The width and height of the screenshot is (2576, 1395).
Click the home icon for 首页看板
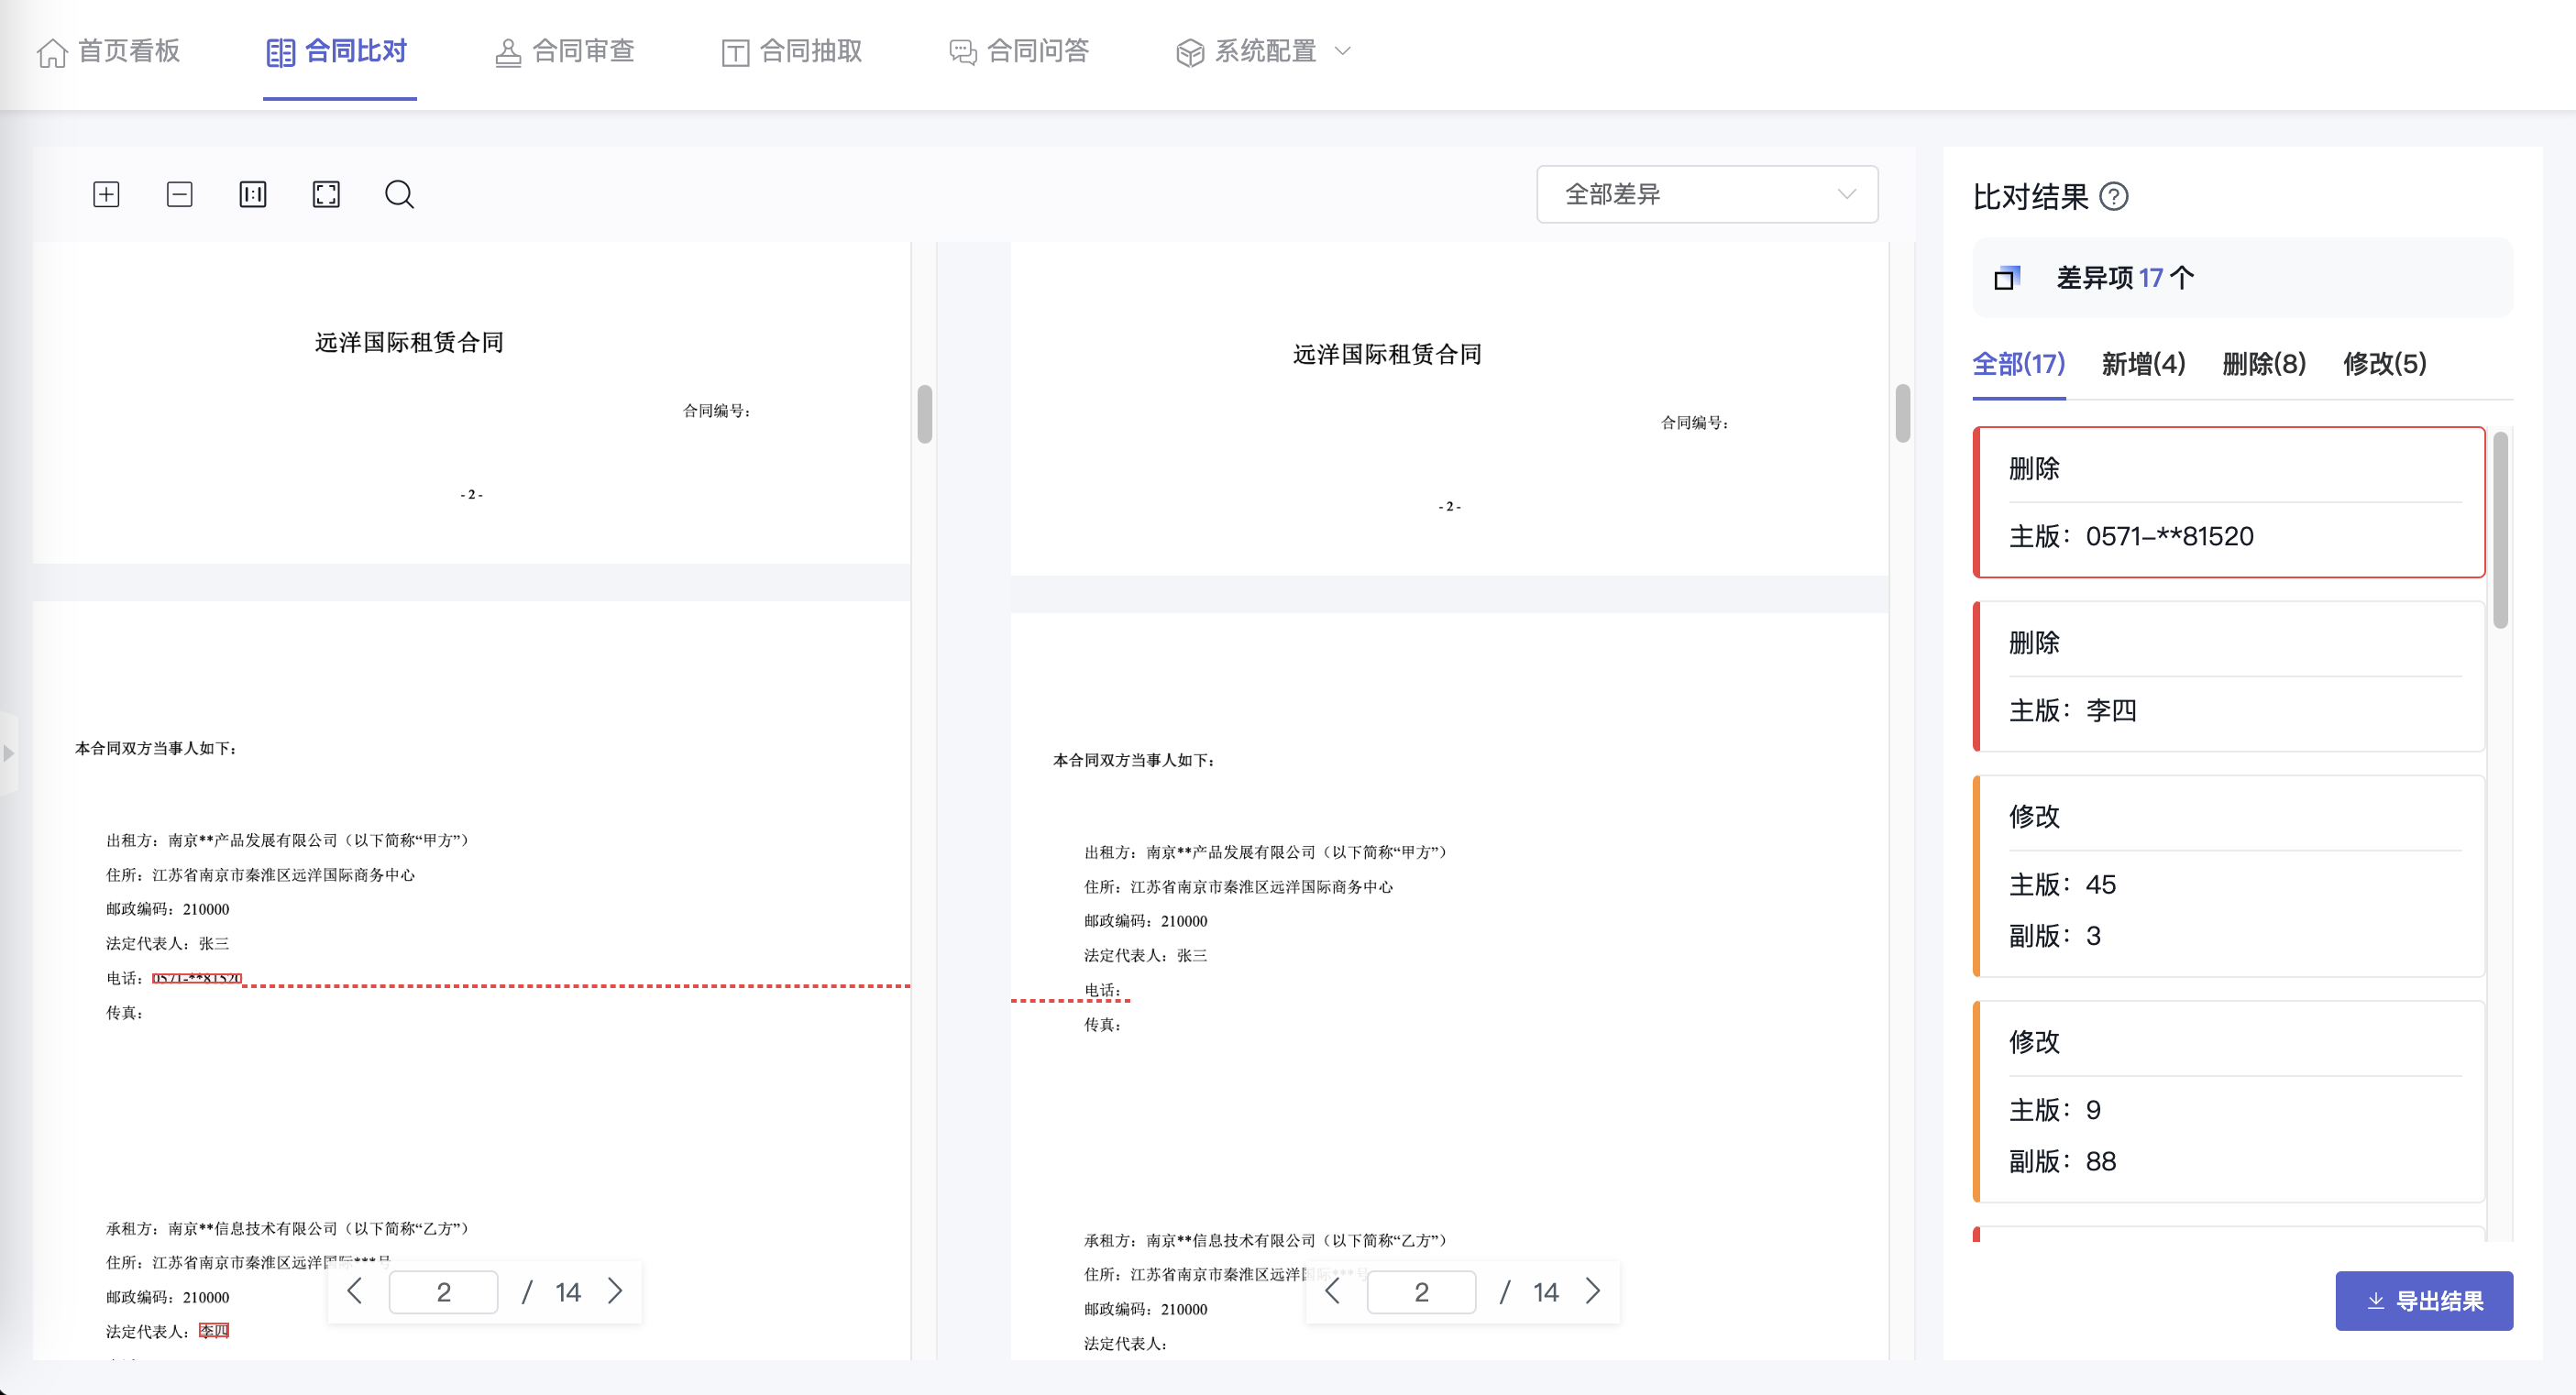coord(52,52)
